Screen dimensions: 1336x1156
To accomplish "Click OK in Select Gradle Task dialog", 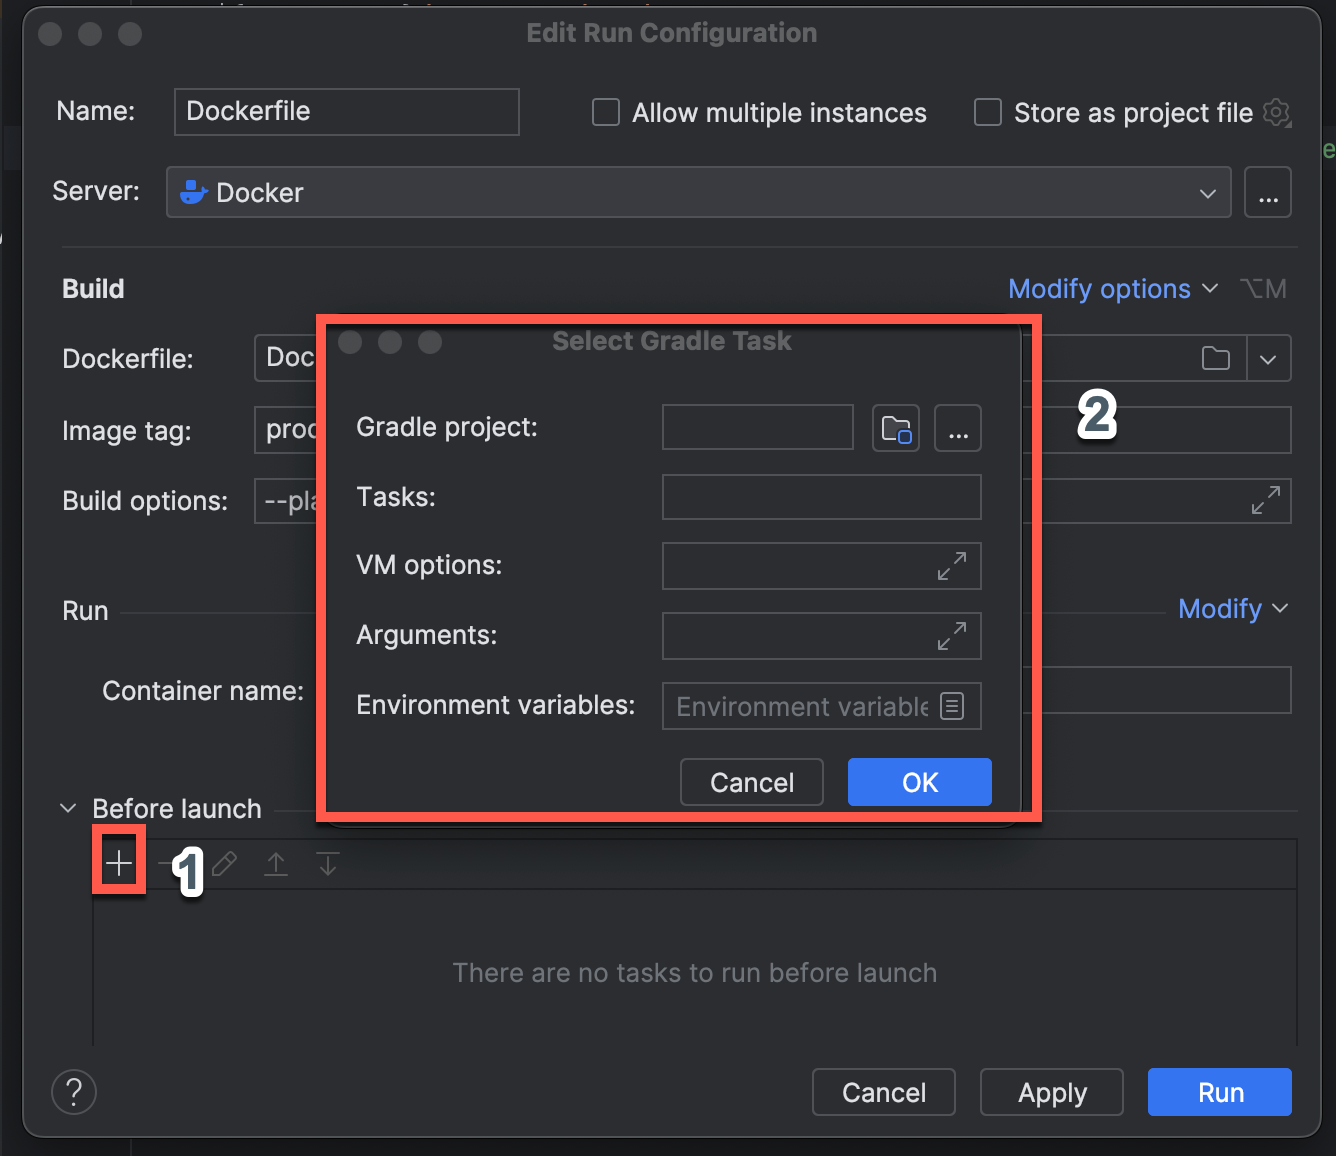I will [x=920, y=782].
